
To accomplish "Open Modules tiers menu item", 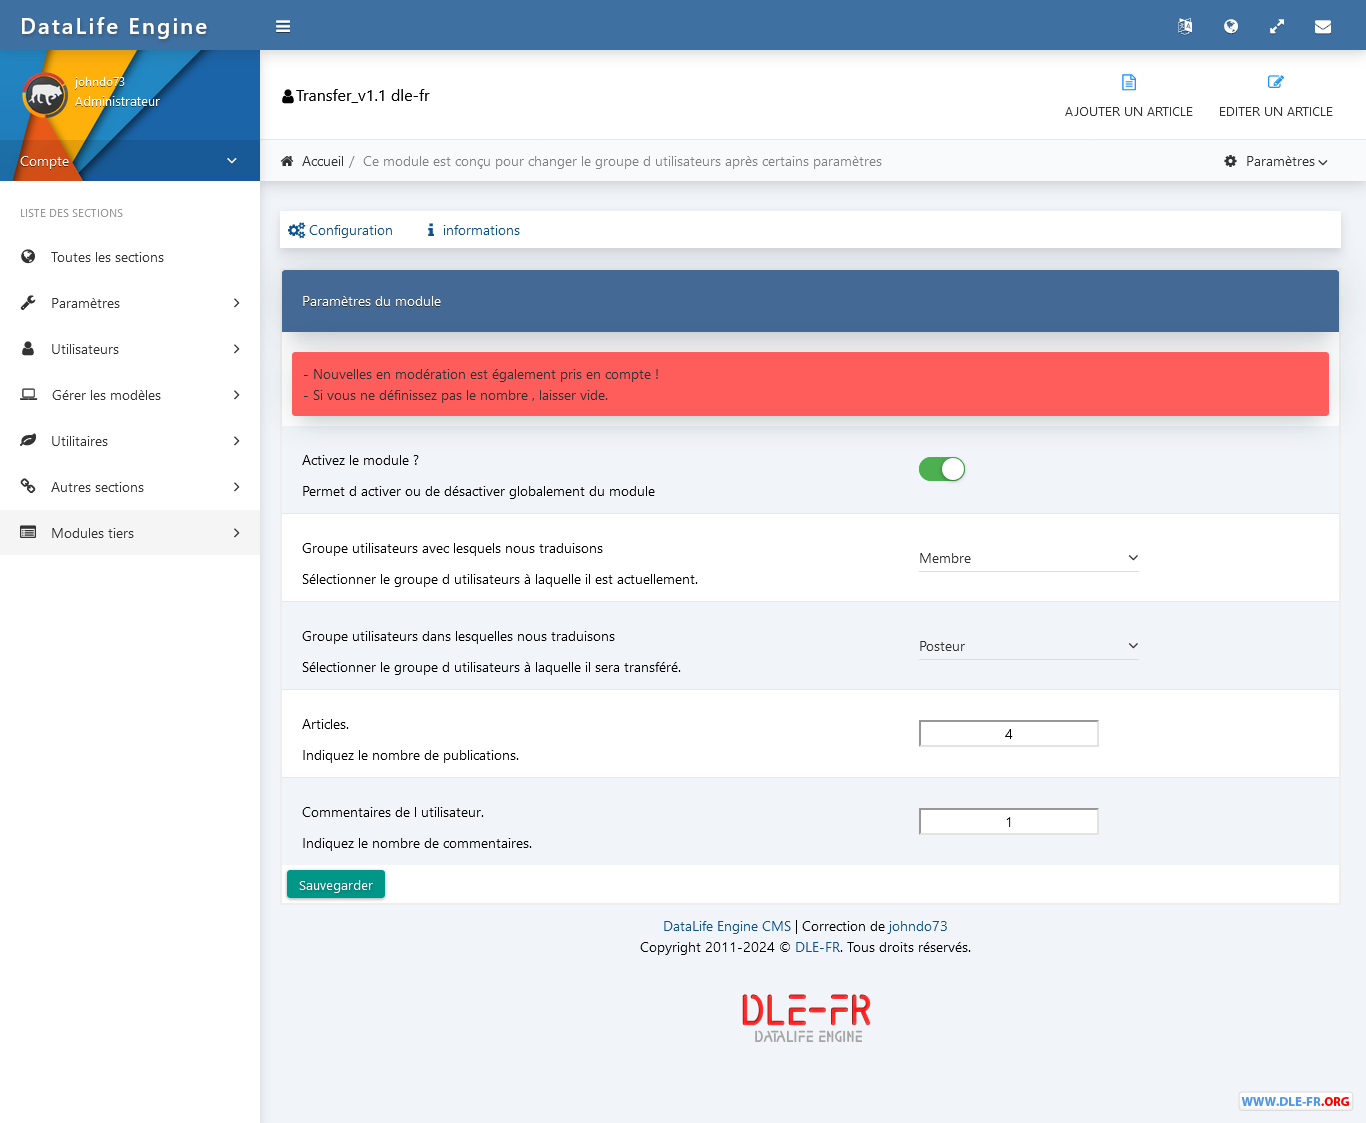I will coord(130,533).
